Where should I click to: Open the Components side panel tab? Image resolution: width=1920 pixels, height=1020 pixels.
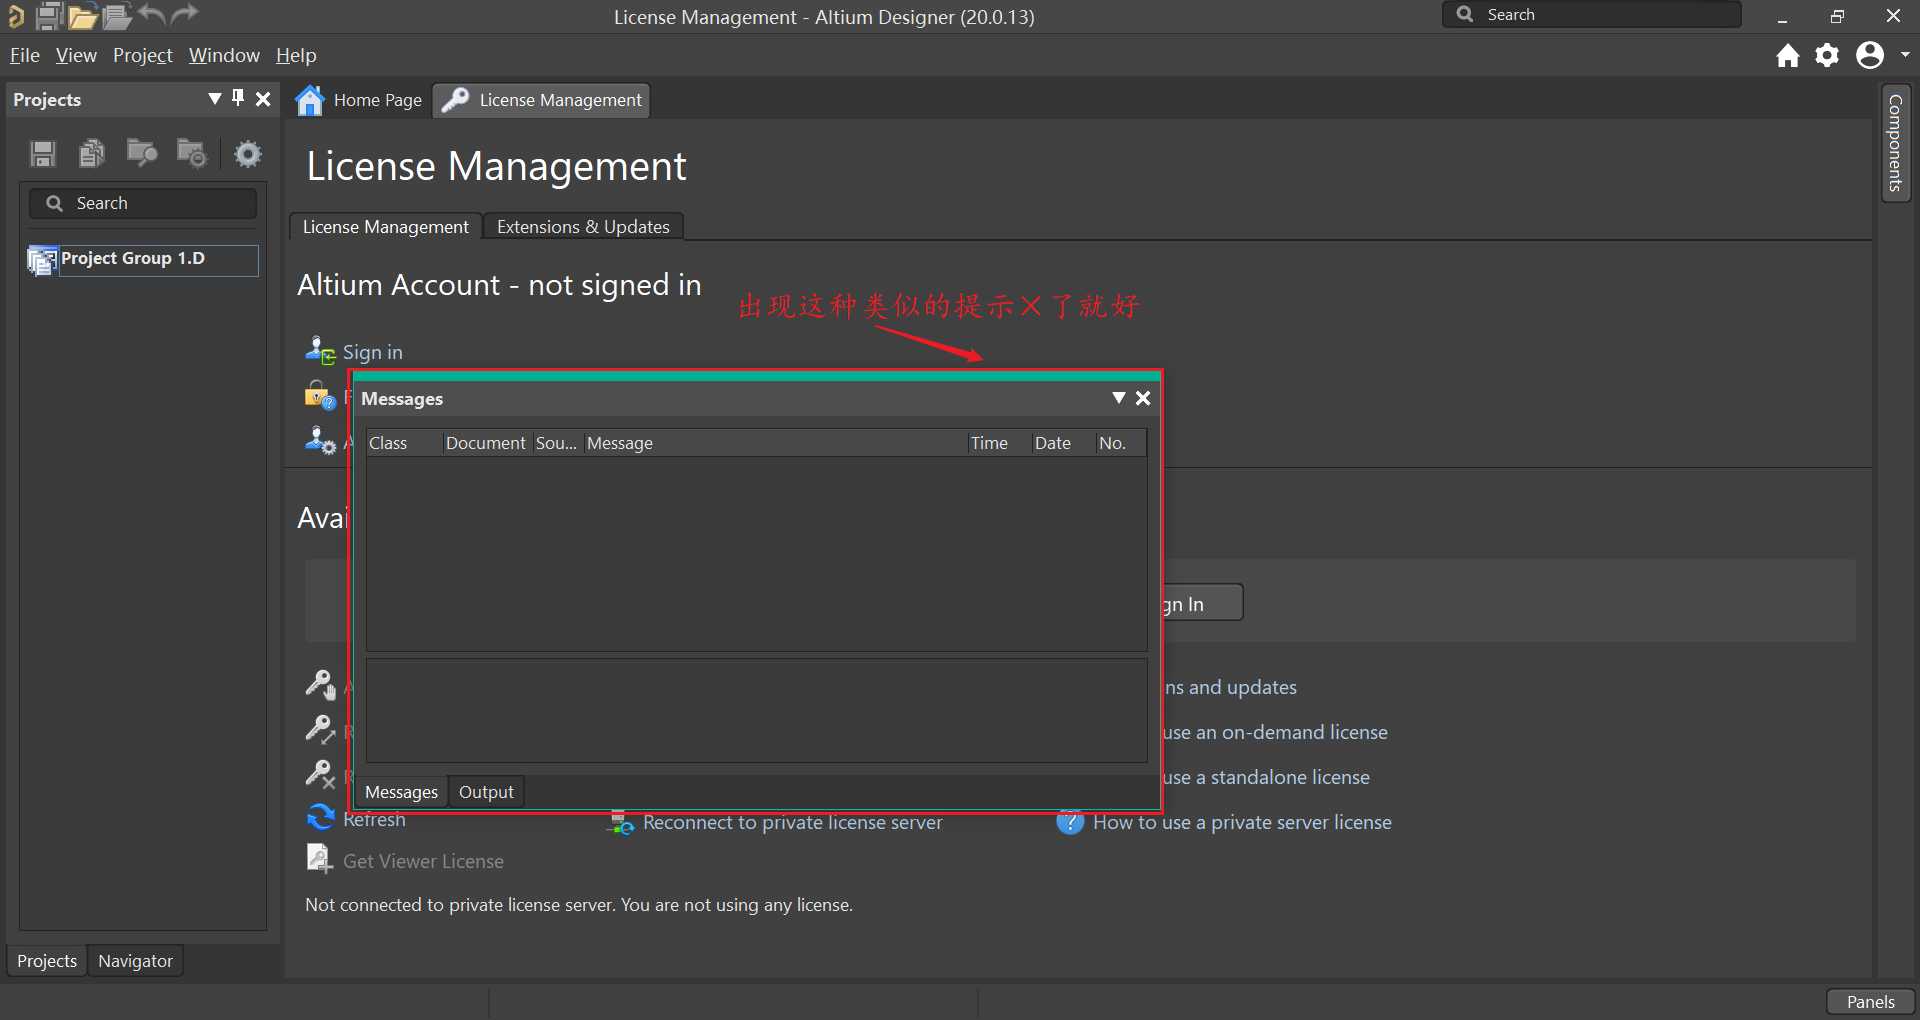(1895, 143)
